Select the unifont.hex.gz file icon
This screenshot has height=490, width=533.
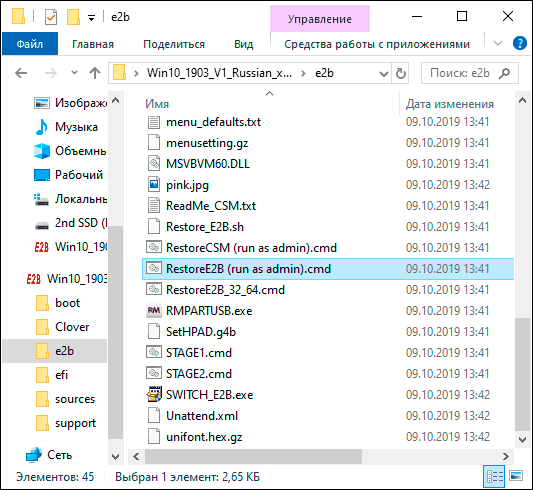[x=154, y=437]
